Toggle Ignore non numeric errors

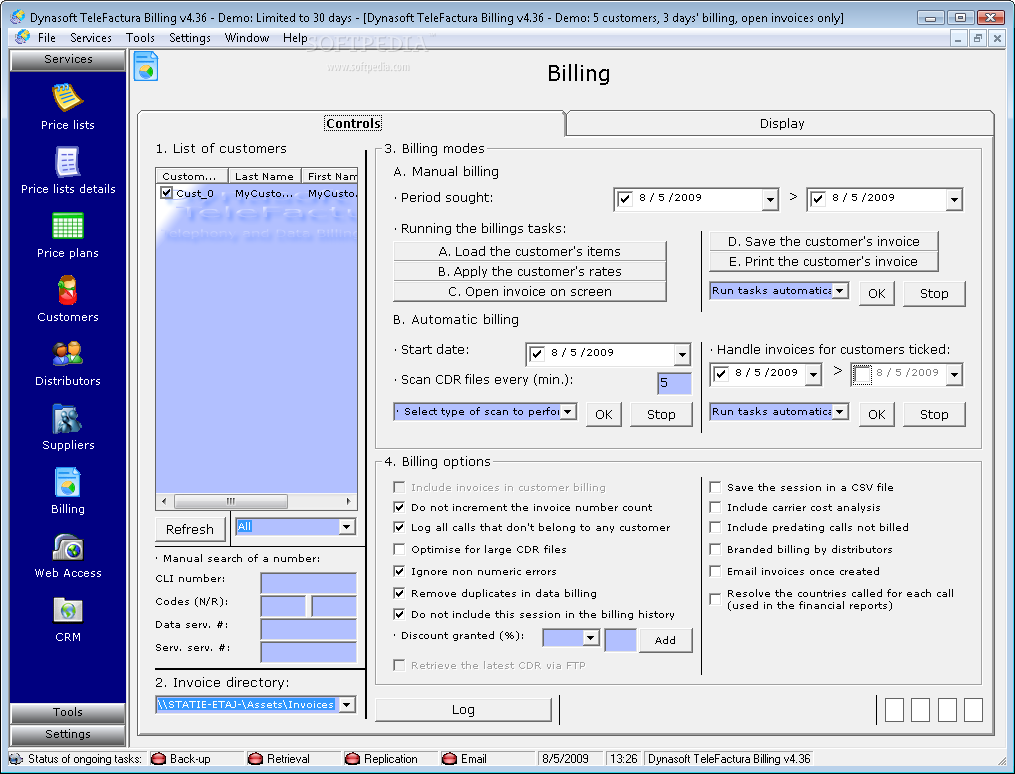[399, 571]
